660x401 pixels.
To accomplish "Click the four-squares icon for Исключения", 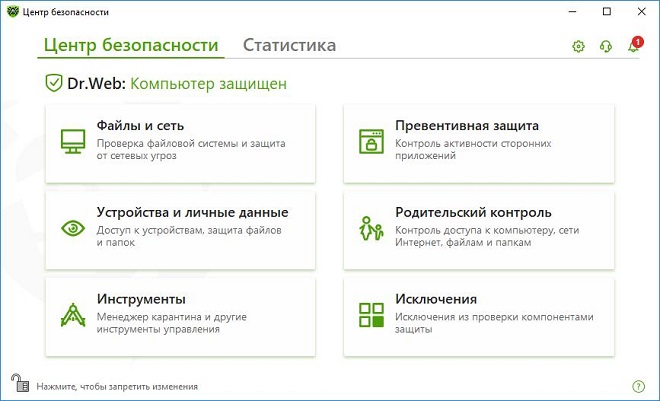I will click(x=371, y=315).
